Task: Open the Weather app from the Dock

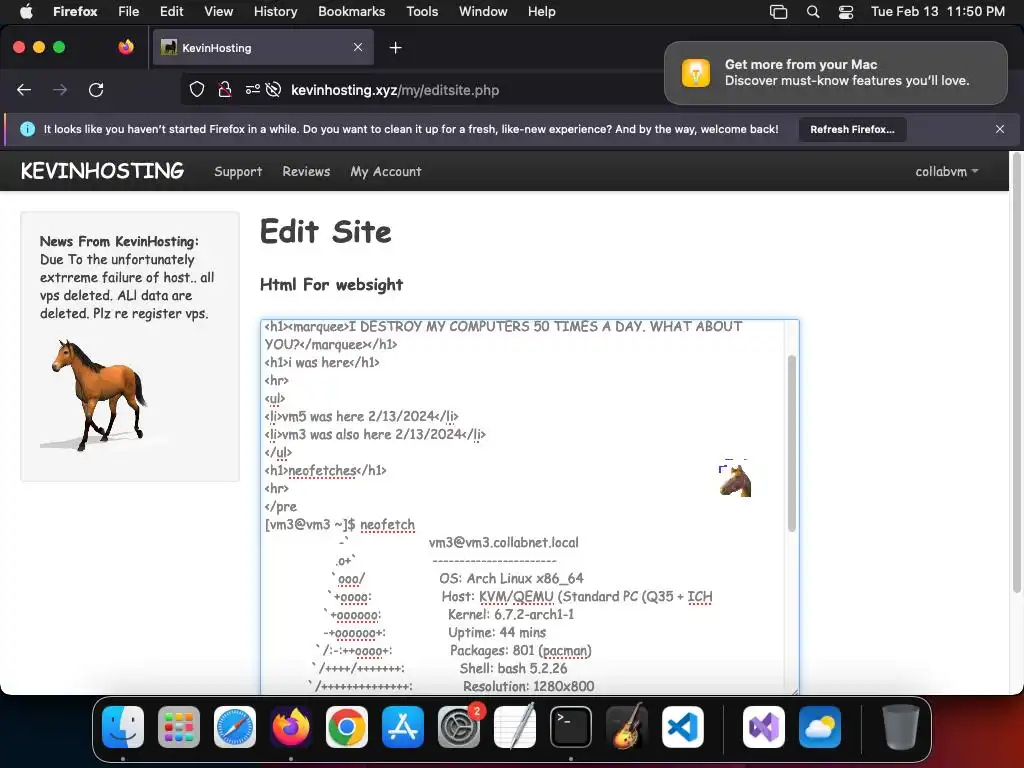Action: pos(820,727)
